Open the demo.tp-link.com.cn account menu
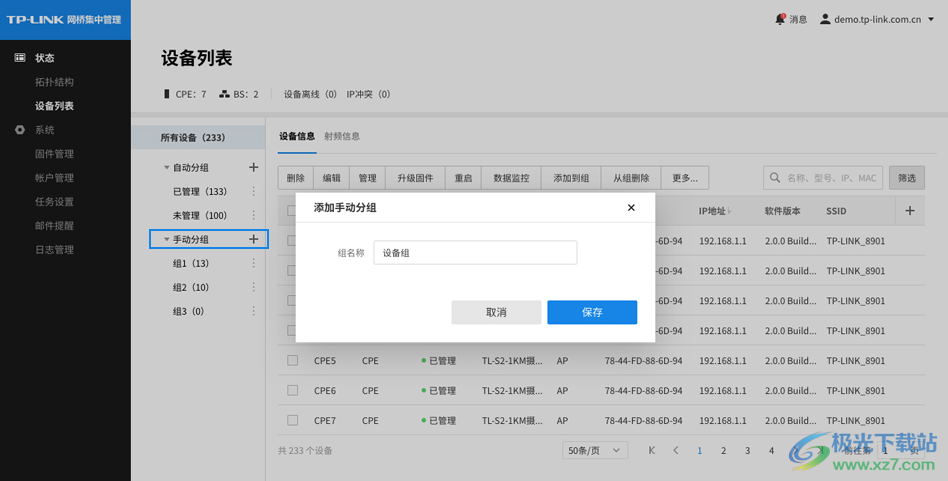 [877, 19]
